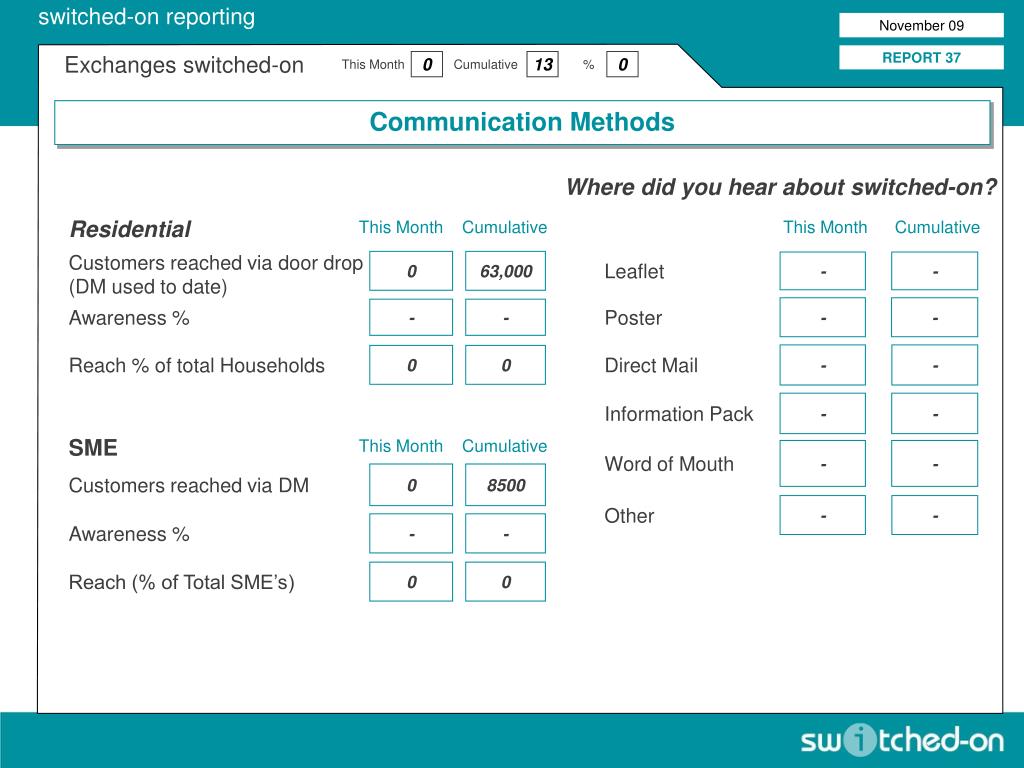Click the Information Pack row label
Viewport: 1024px width, 768px height.
click(x=679, y=414)
